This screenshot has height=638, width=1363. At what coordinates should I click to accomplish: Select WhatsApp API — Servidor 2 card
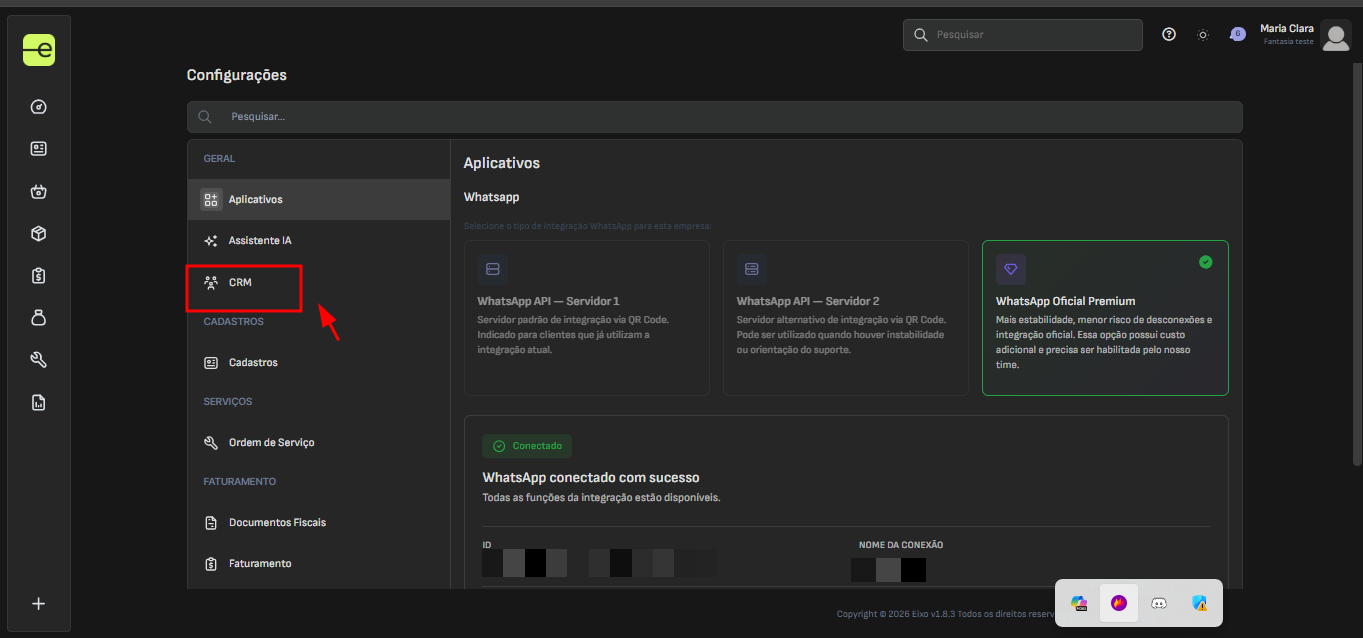click(846, 318)
